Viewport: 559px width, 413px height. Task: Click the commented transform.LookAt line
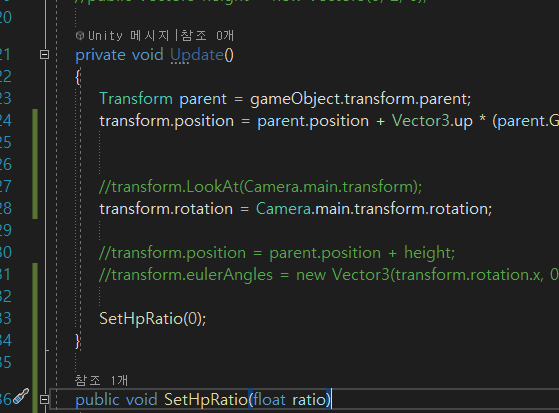[x=261, y=187]
